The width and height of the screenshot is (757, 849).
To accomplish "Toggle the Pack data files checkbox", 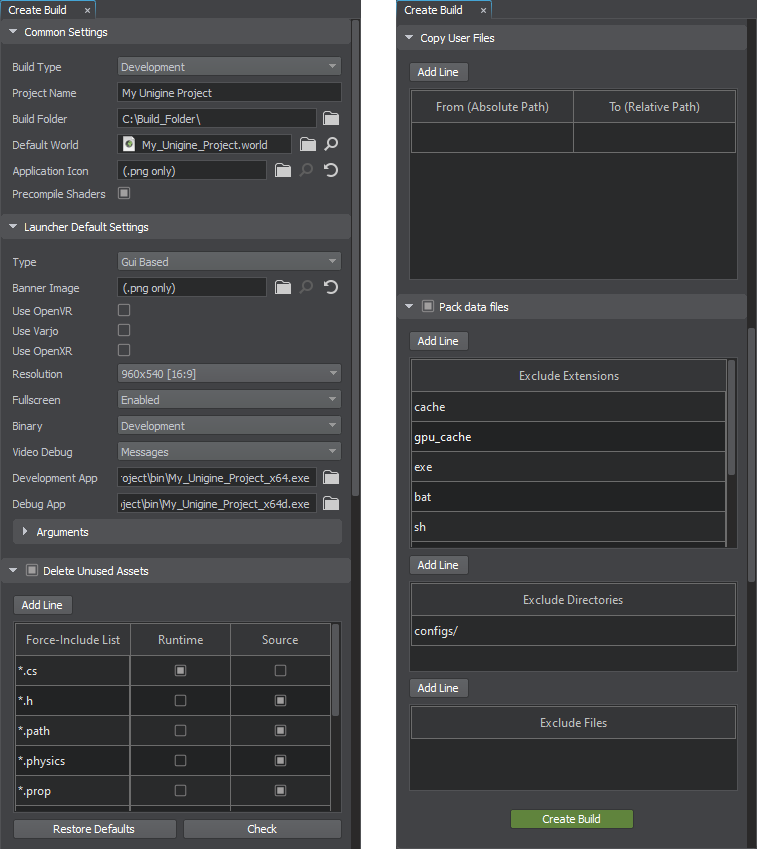I will click(x=428, y=307).
